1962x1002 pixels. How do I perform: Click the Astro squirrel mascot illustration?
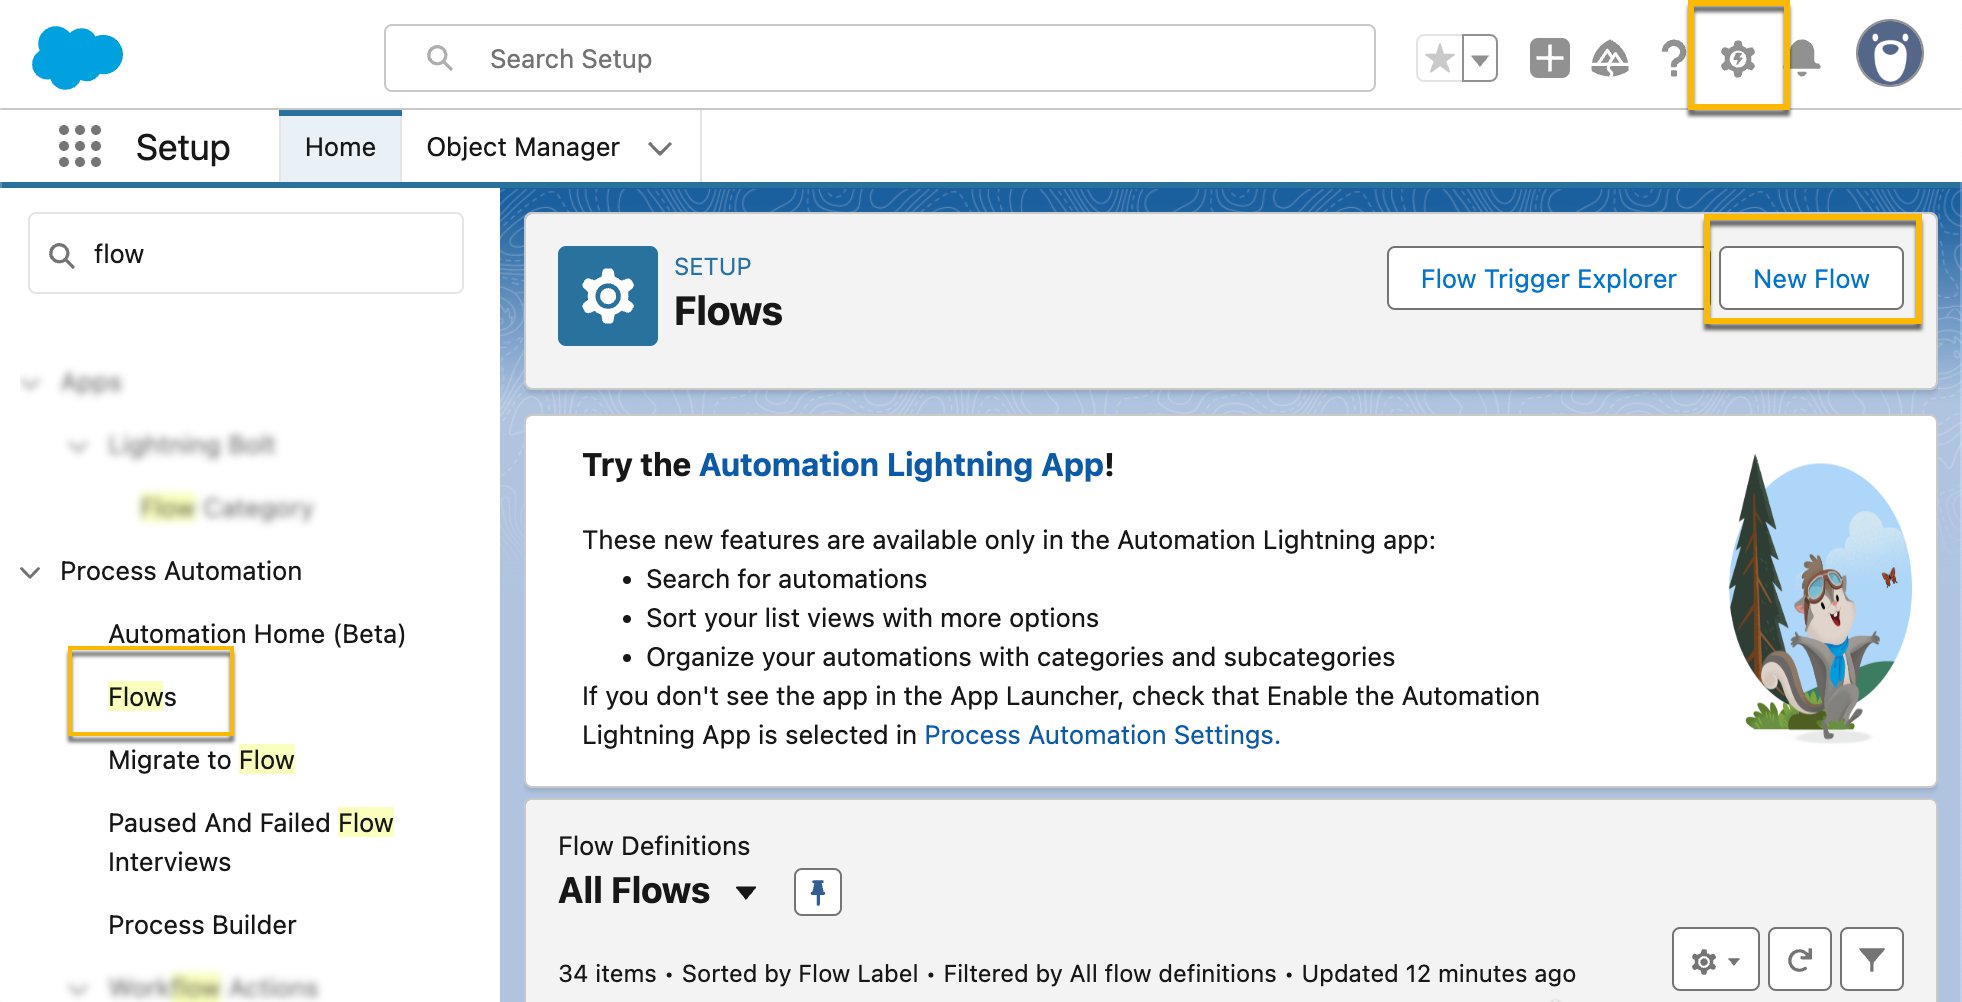pos(1821,598)
